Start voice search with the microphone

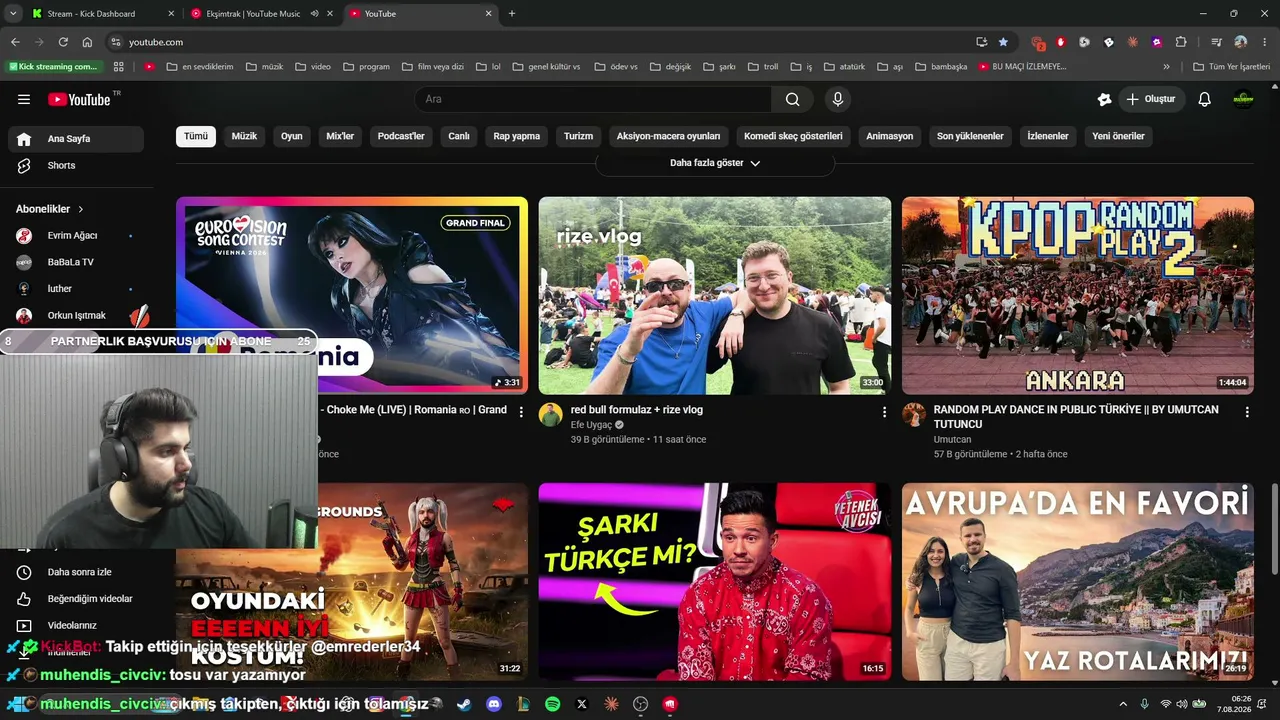(x=838, y=99)
